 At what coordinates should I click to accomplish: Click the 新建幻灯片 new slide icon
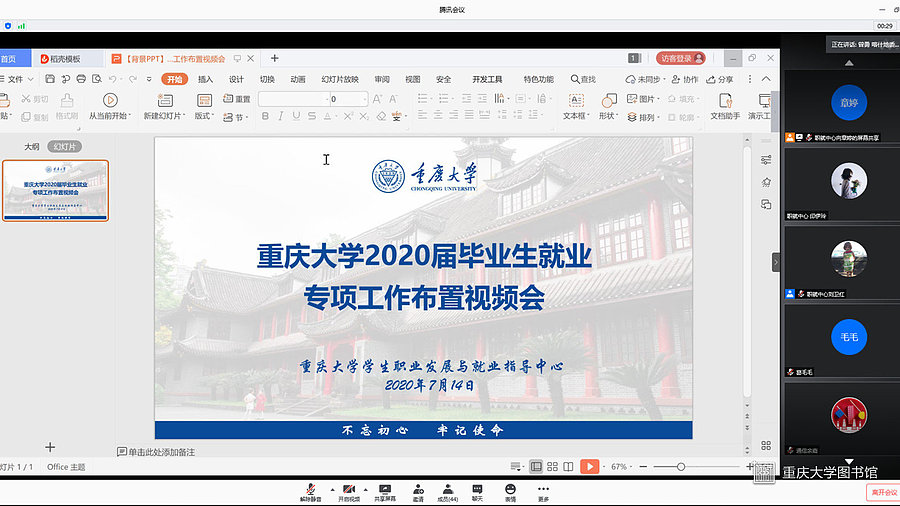point(165,100)
